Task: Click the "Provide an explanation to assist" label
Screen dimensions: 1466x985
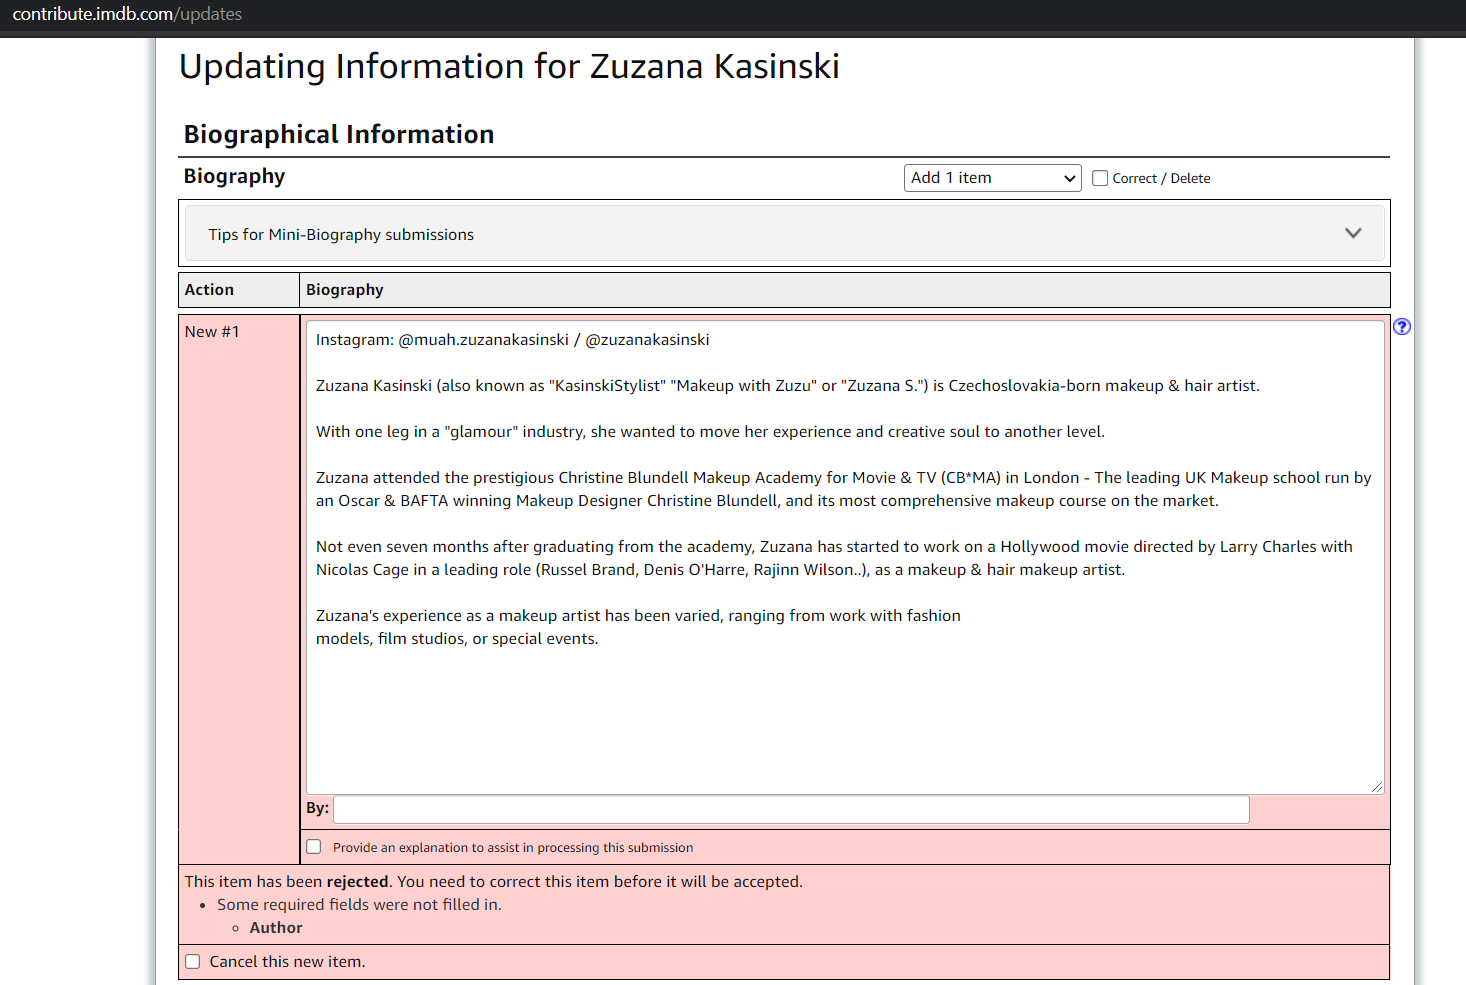Action: (512, 847)
